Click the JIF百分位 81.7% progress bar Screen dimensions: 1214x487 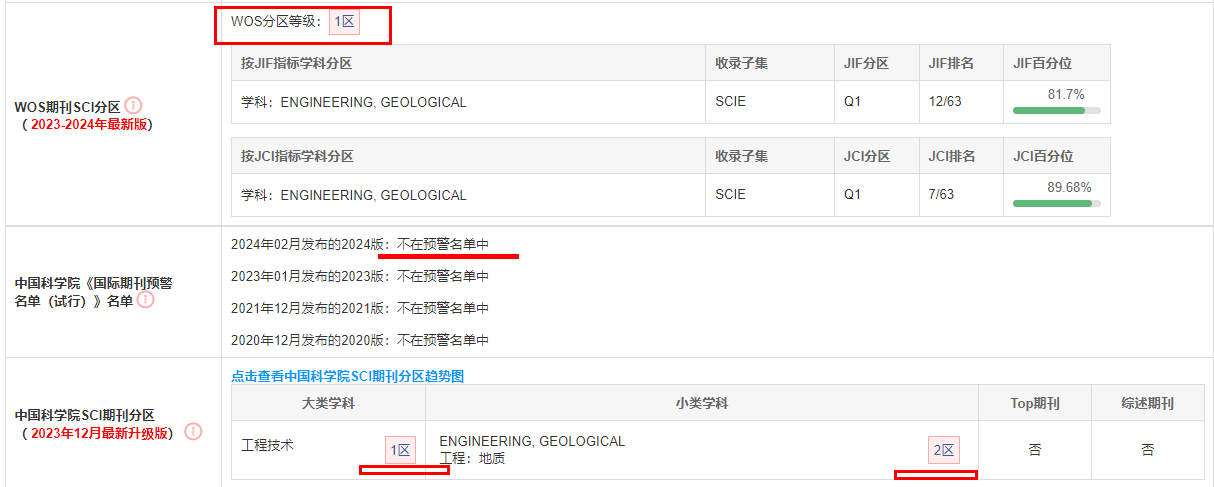click(x=1056, y=110)
